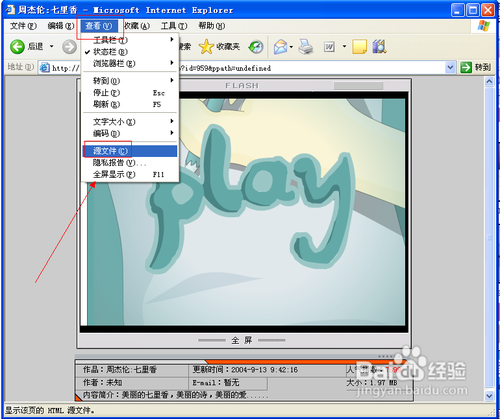The width and height of the screenshot is (500, 419).
Task: Click the 内容简介 description text
Action: pos(175,395)
